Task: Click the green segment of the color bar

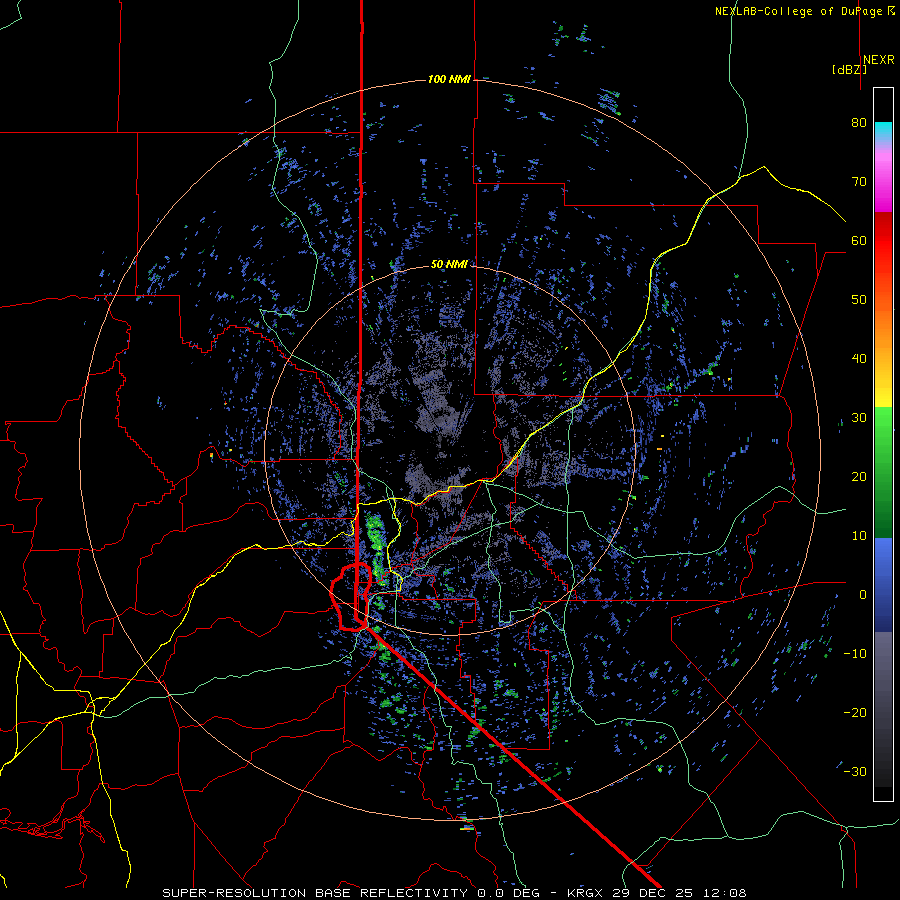Action: tap(883, 472)
